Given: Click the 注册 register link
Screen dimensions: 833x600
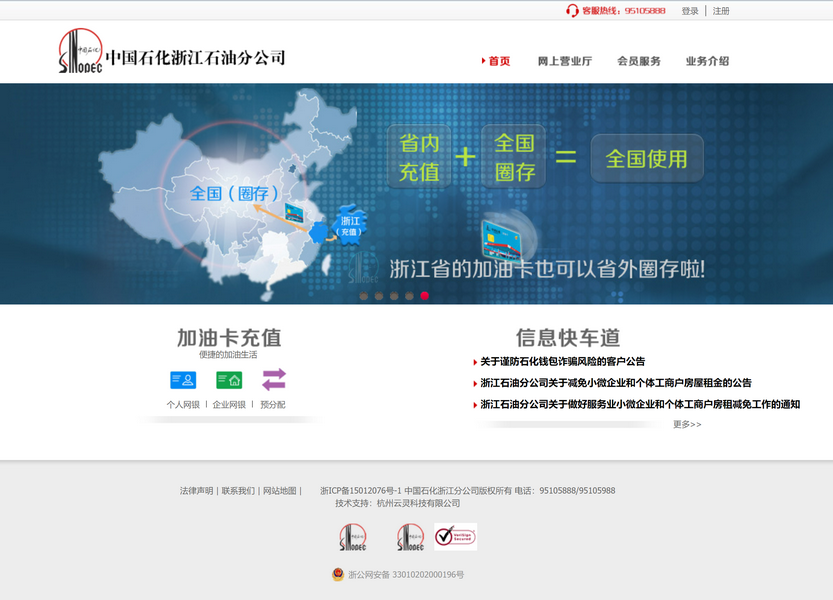Looking at the screenshot, I should coord(721,11).
